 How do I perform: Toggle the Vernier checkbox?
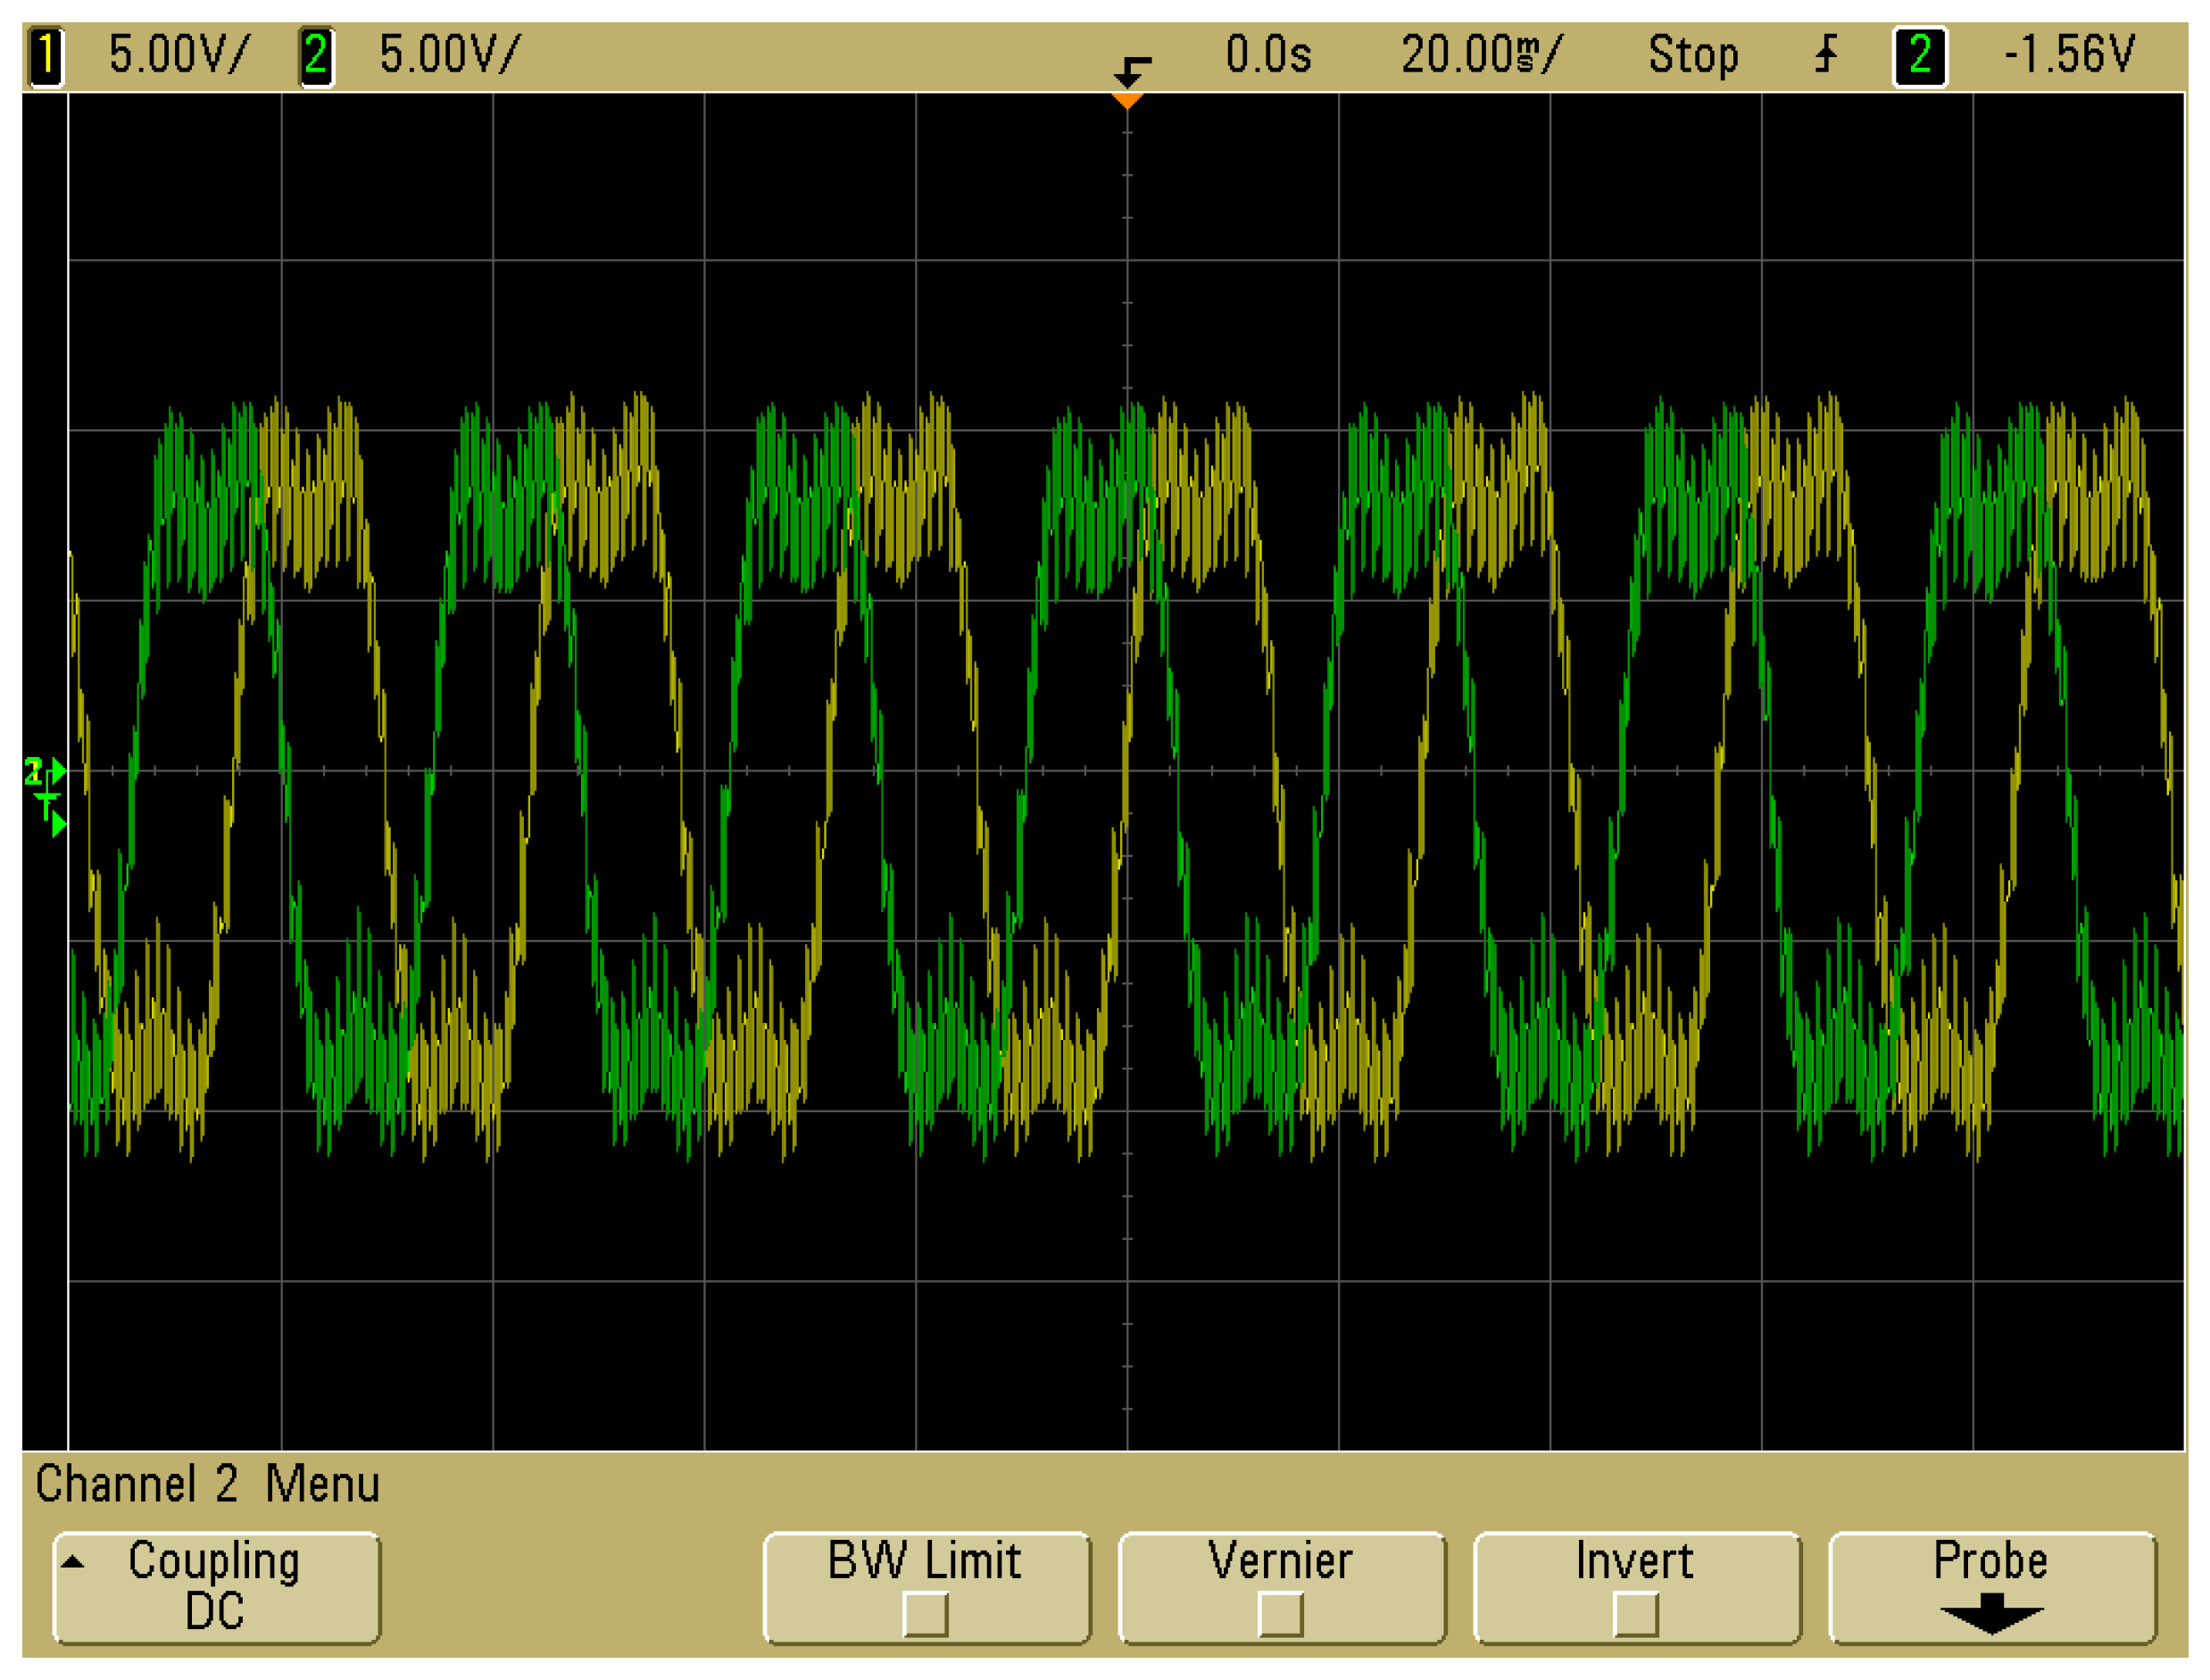1280,1615
